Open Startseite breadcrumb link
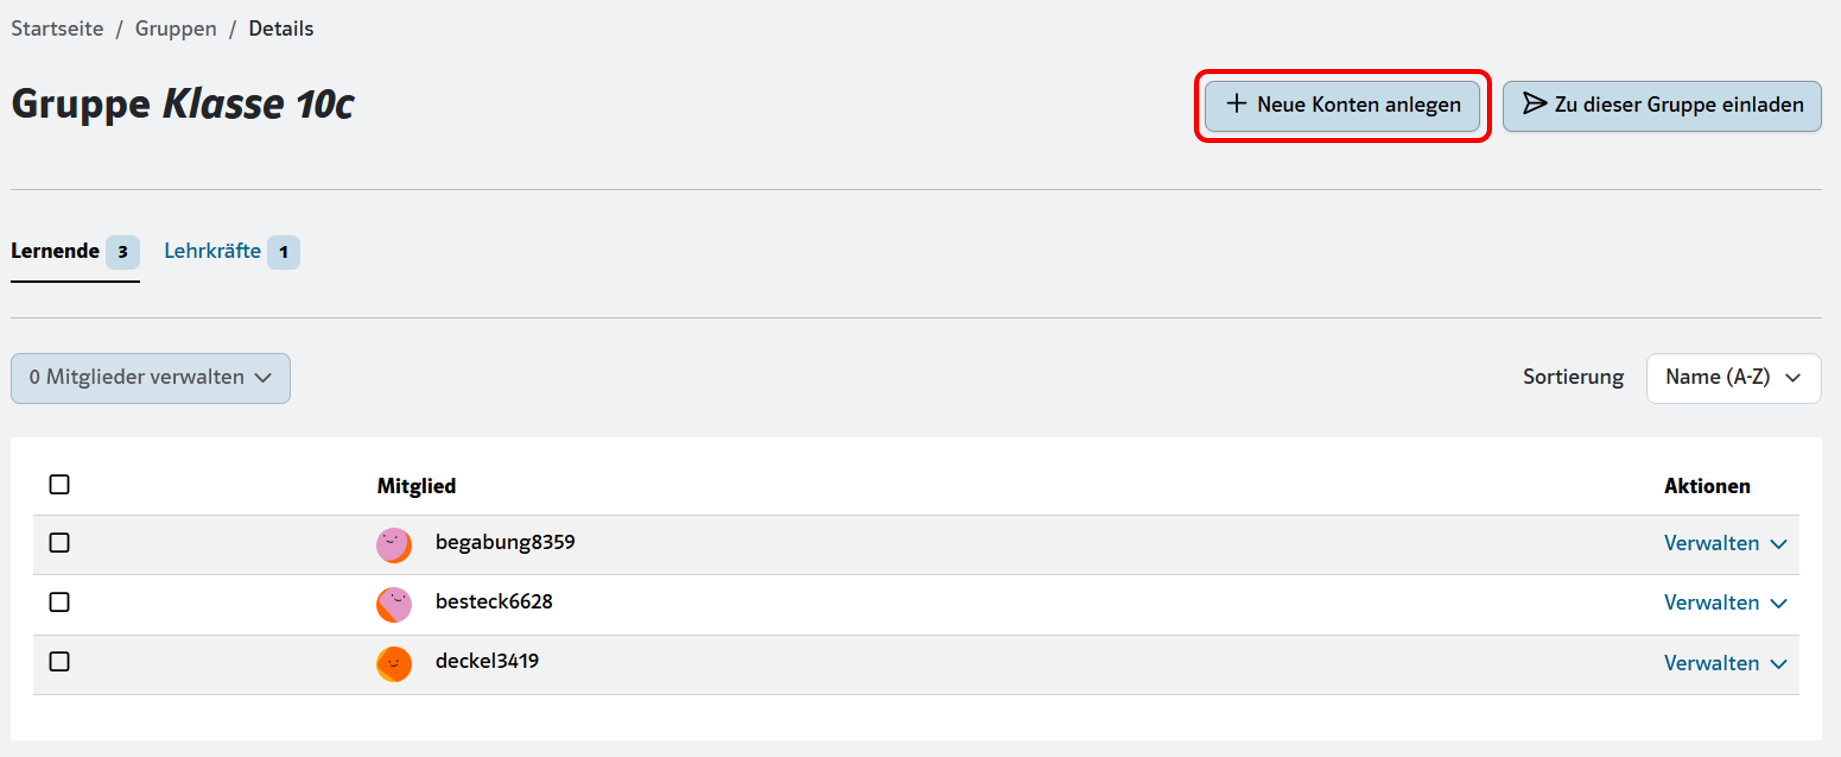This screenshot has width=1841, height=757. (x=57, y=29)
